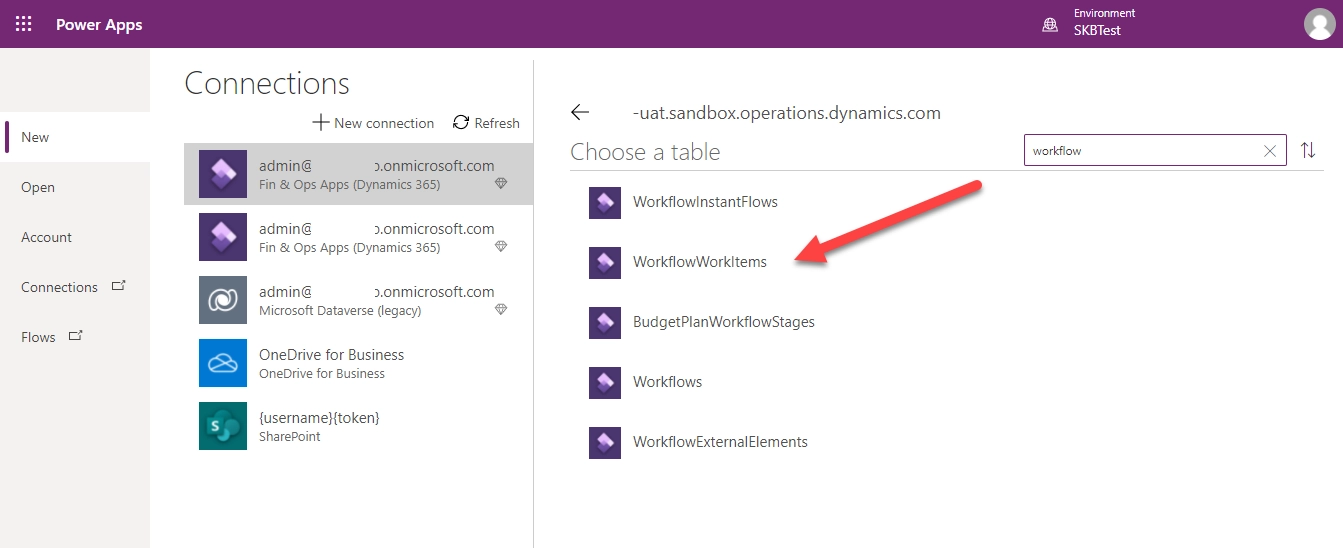Click the Connections heading
This screenshot has width=1343, height=548.
point(267,83)
